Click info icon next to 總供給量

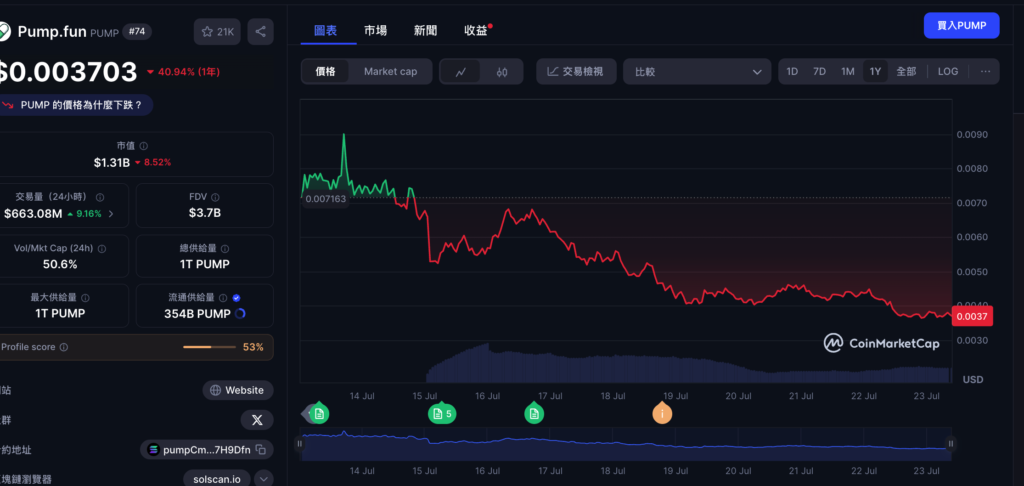coord(225,249)
